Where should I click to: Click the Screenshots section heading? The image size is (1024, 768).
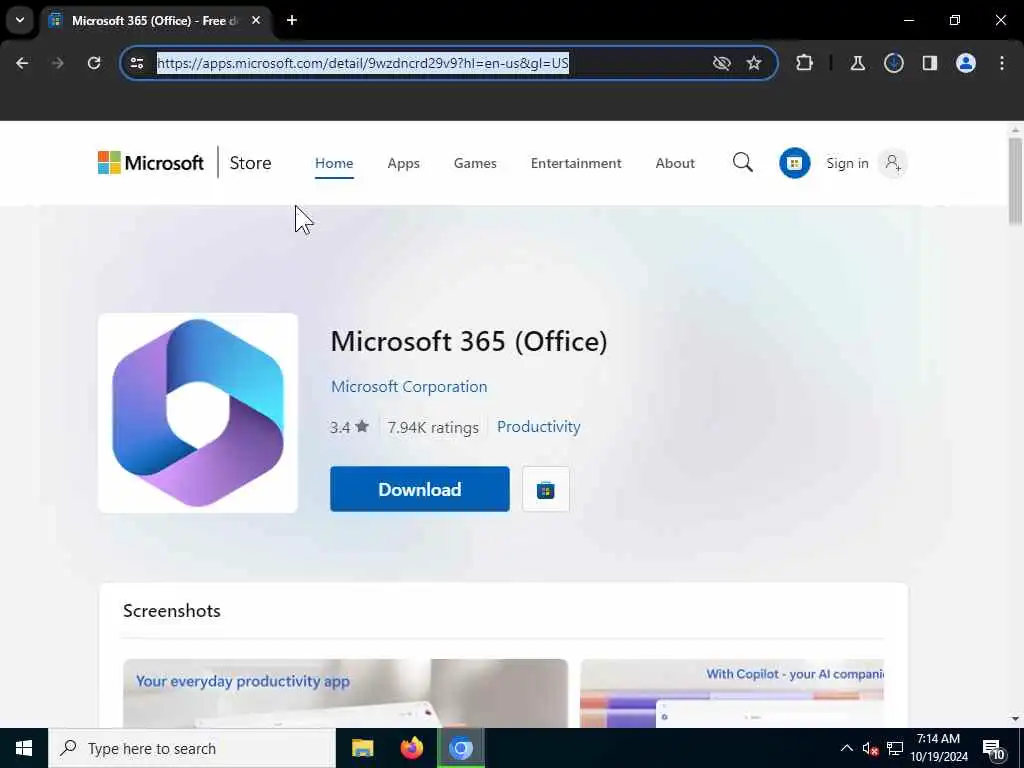[172, 611]
